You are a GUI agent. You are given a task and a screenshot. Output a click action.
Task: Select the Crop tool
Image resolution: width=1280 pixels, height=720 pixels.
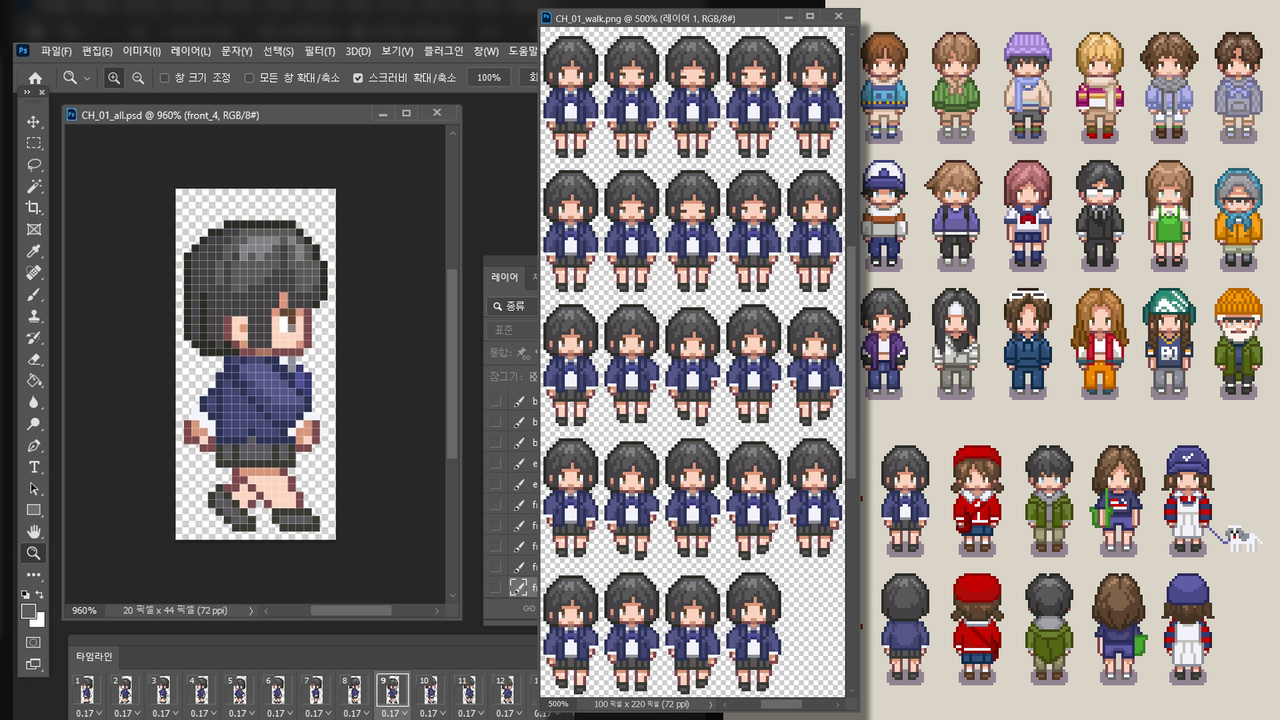pyautogui.click(x=34, y=207)
